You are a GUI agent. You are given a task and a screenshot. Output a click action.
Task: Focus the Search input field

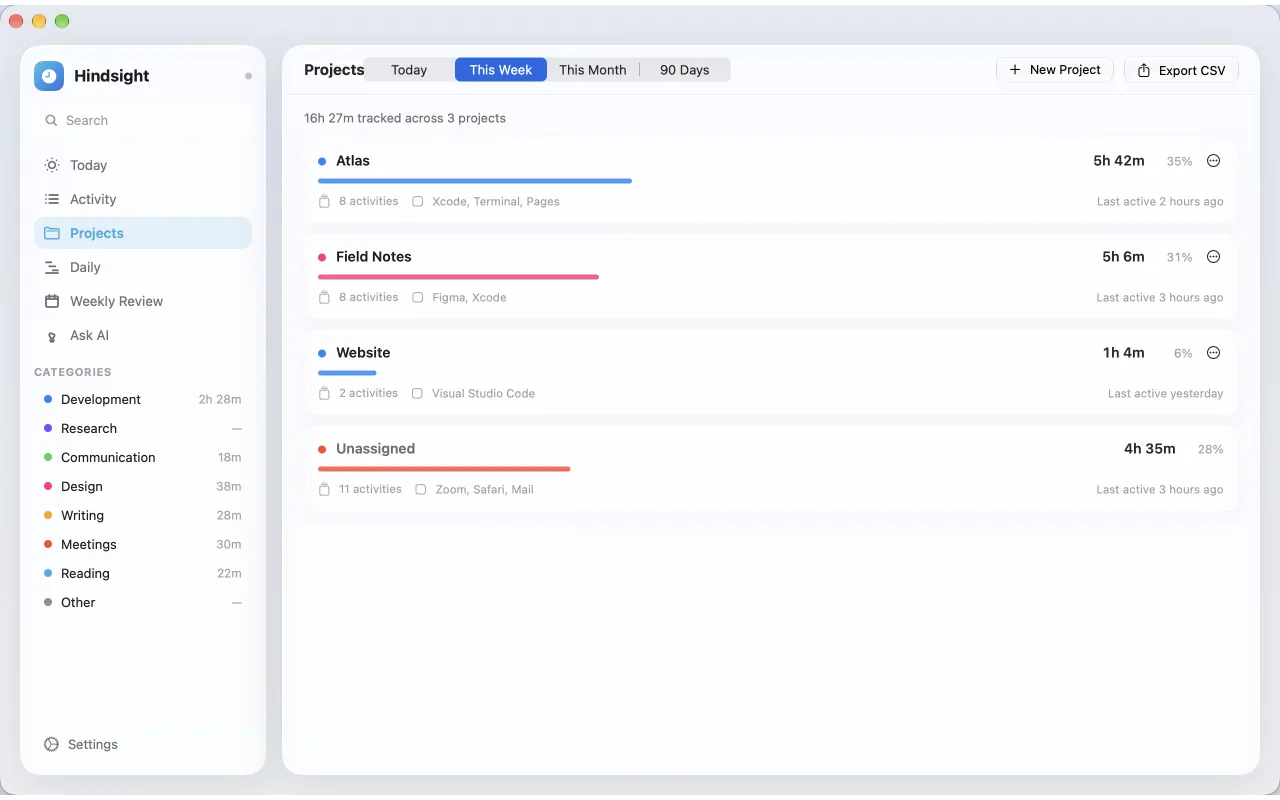tap(143, 120)
